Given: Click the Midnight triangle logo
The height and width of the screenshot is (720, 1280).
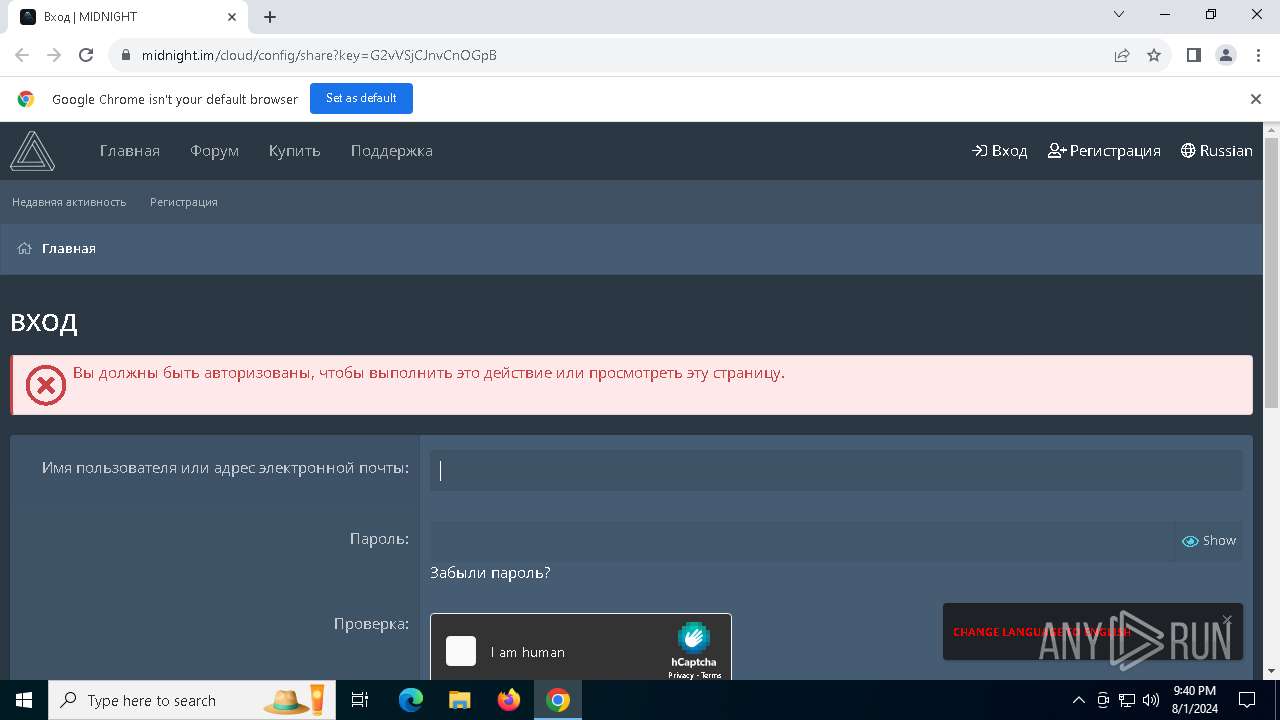Looking at the screenshot, I should click(x=32, y=151).
